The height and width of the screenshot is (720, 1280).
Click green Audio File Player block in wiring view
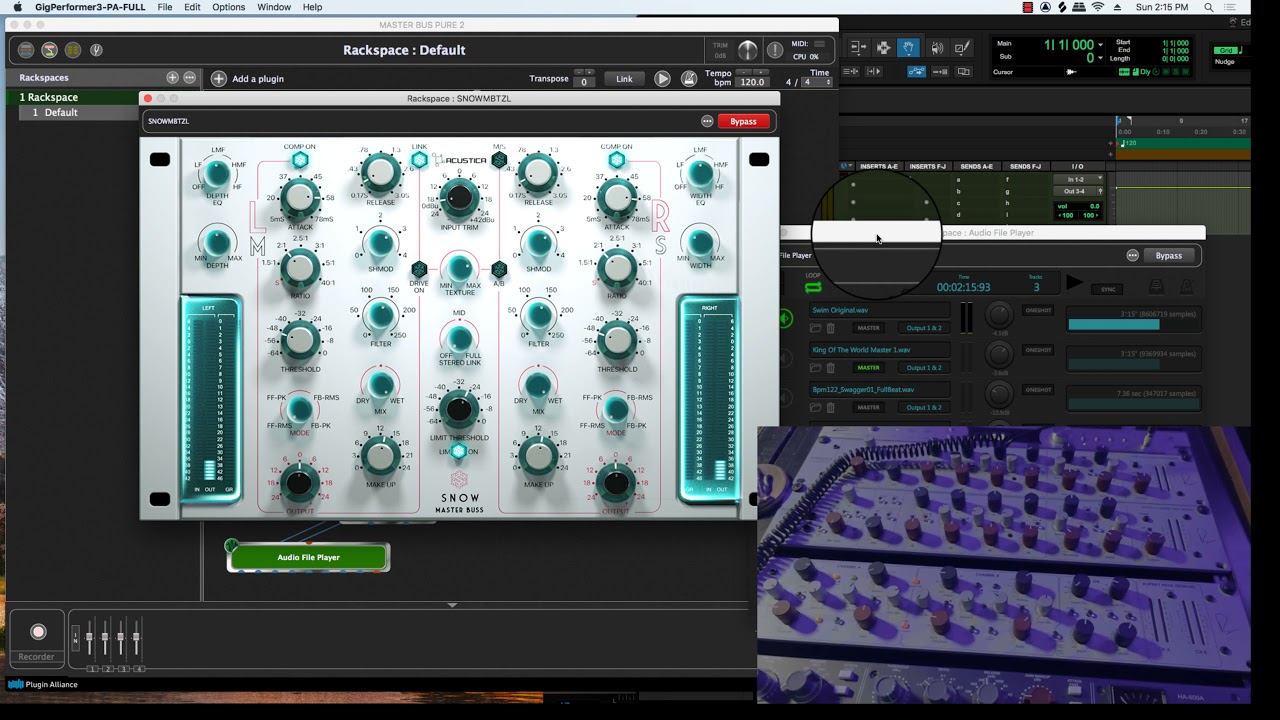click(308, 557)
